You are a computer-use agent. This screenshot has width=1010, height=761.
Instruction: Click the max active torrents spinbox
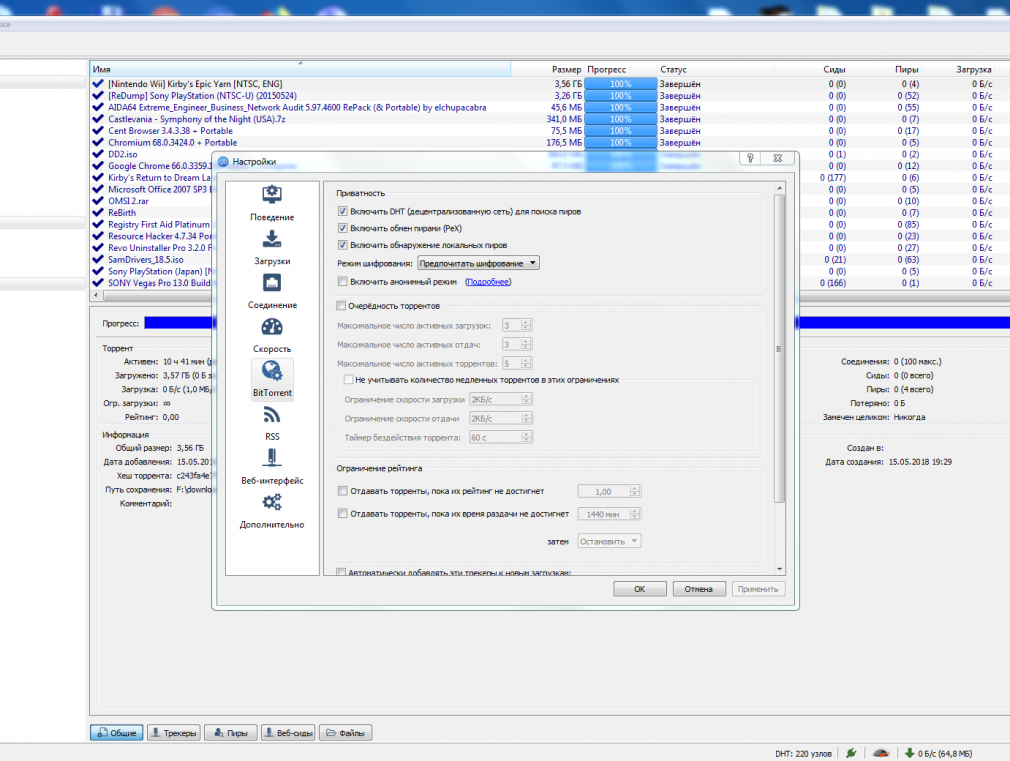click(x=517, y=363)
